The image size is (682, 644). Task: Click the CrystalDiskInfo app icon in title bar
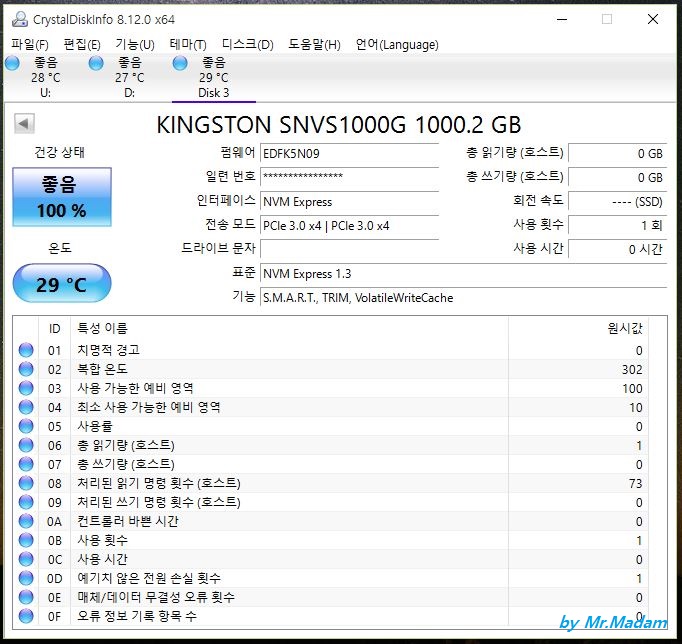(20, 19)
